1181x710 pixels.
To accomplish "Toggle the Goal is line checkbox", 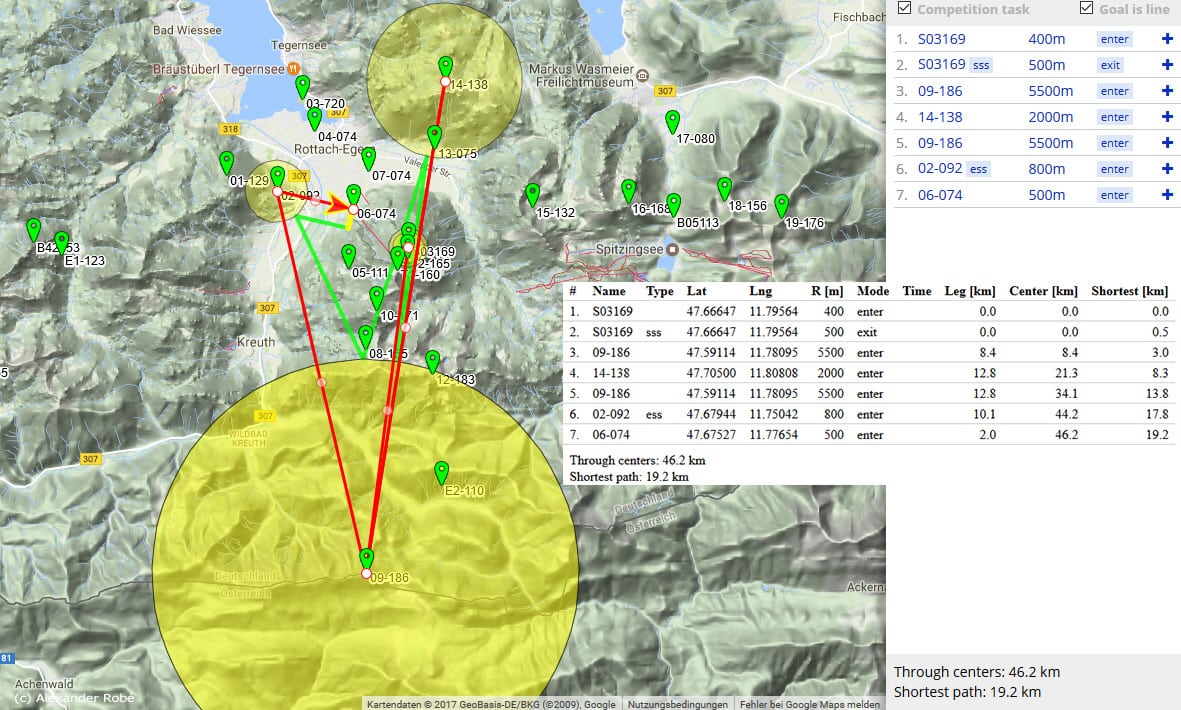I will coord(1086,8).
